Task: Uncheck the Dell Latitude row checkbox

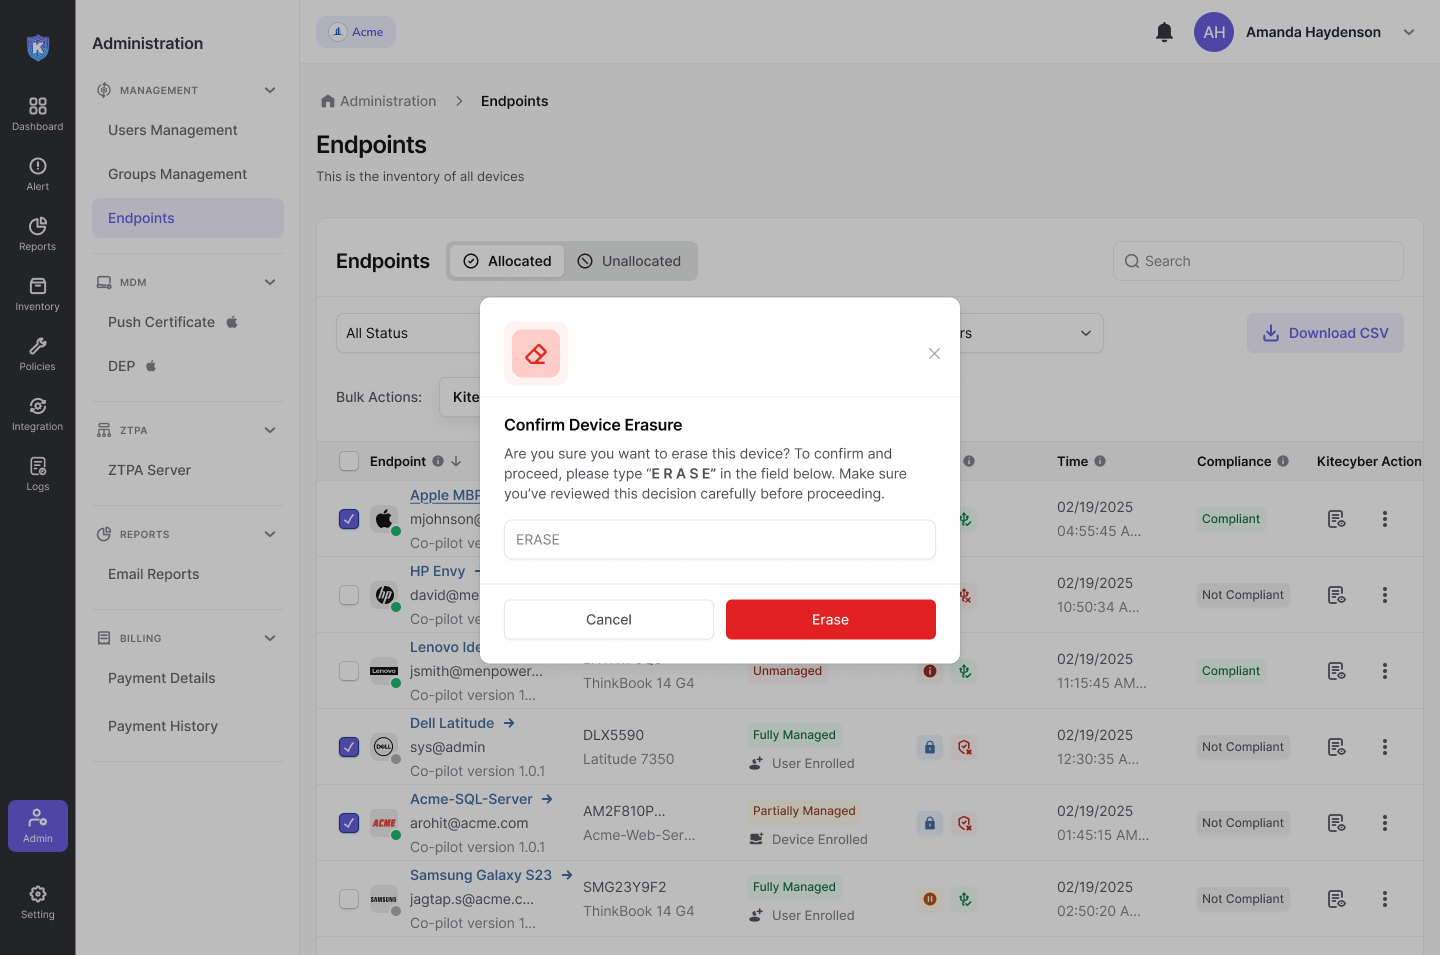Action: pos(349,747)
